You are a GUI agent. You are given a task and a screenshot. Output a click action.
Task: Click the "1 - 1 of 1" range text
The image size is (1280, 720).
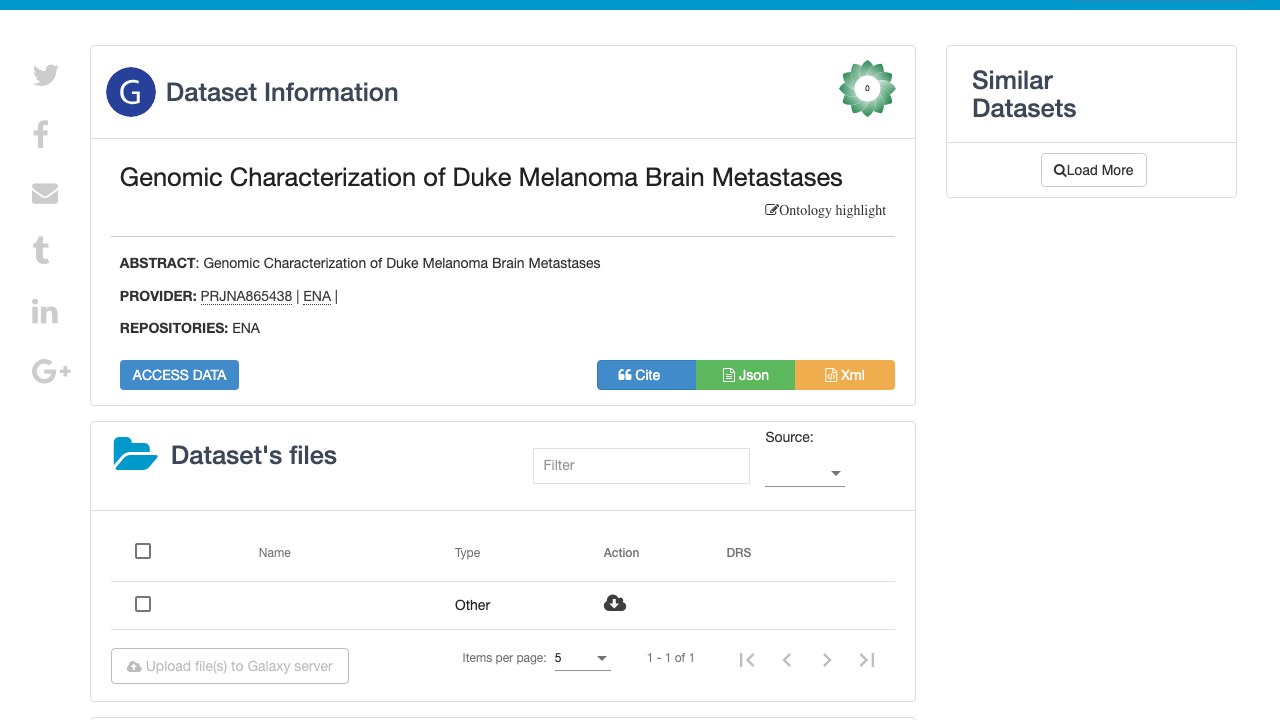[670, 658]
